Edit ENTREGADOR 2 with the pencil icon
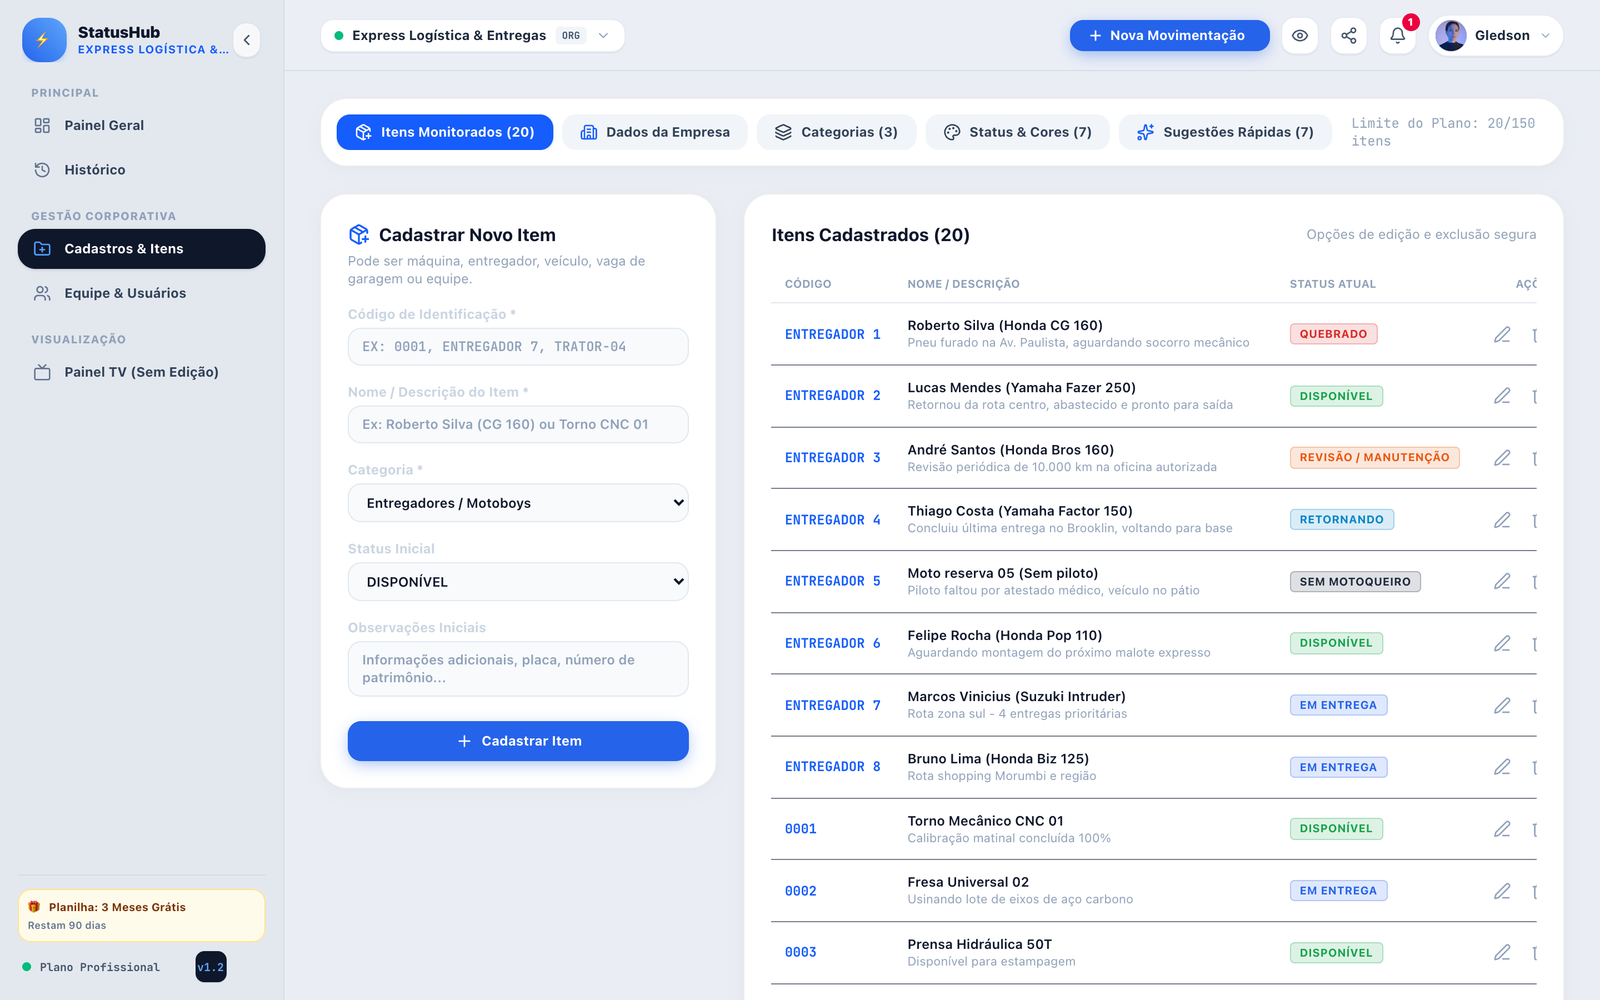The width and height of the screenshot is (1600, 1000). [1502, 396]
